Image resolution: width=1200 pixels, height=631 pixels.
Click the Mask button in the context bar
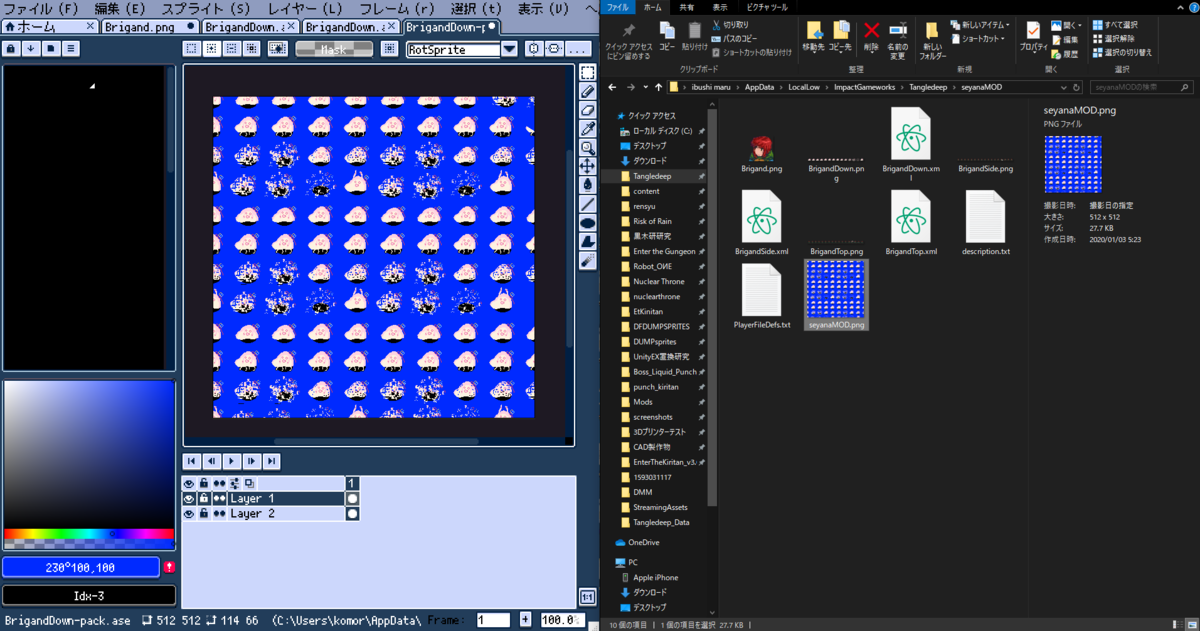tap(333, 48)
